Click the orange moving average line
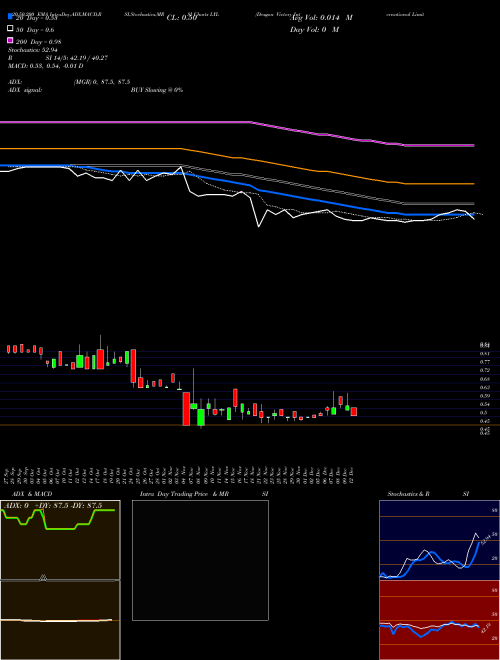Screen dimensions: 500x660 [237, 158]
